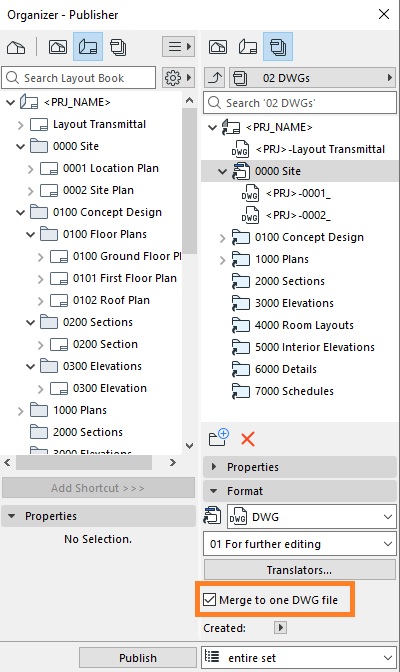Click the go up one level arrow icon

pyautogui.click(x=215, y=78)
